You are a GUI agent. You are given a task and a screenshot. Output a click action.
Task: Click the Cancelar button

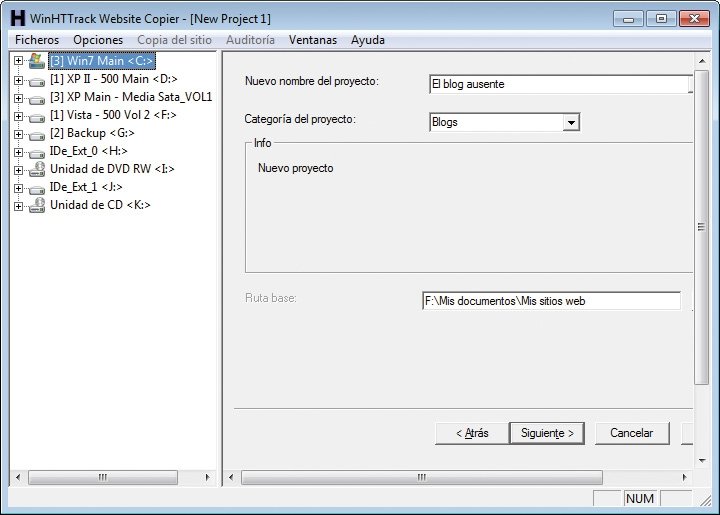pyautogui.click(x=632, y=433)
